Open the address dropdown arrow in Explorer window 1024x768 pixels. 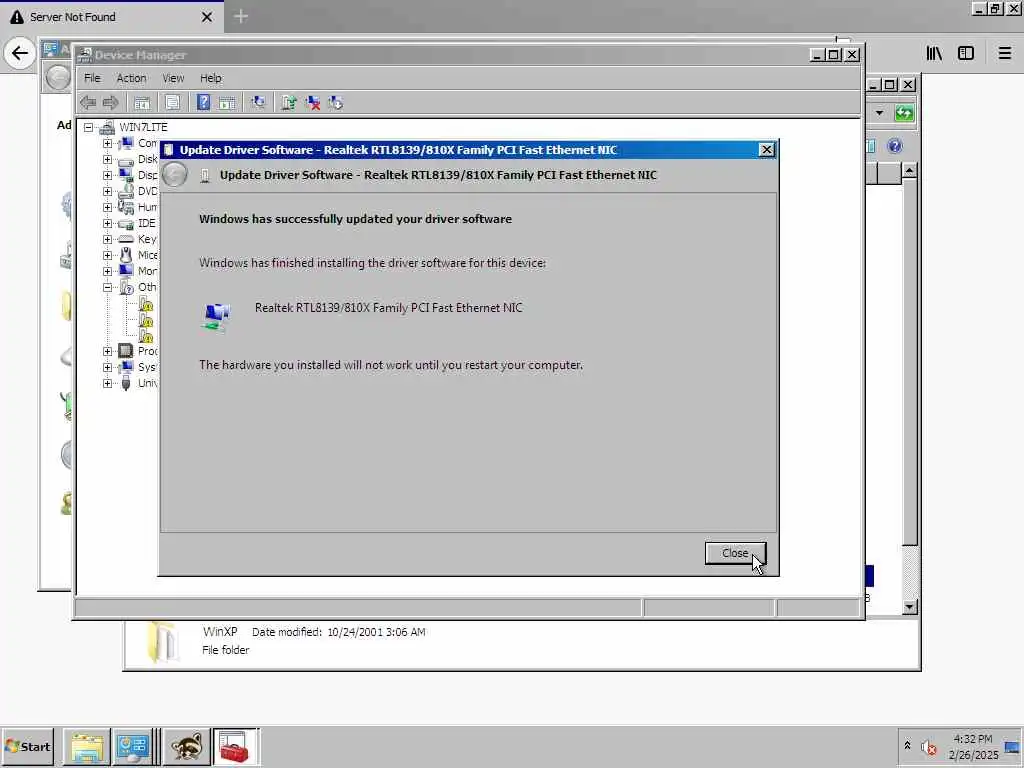(880, 113)
